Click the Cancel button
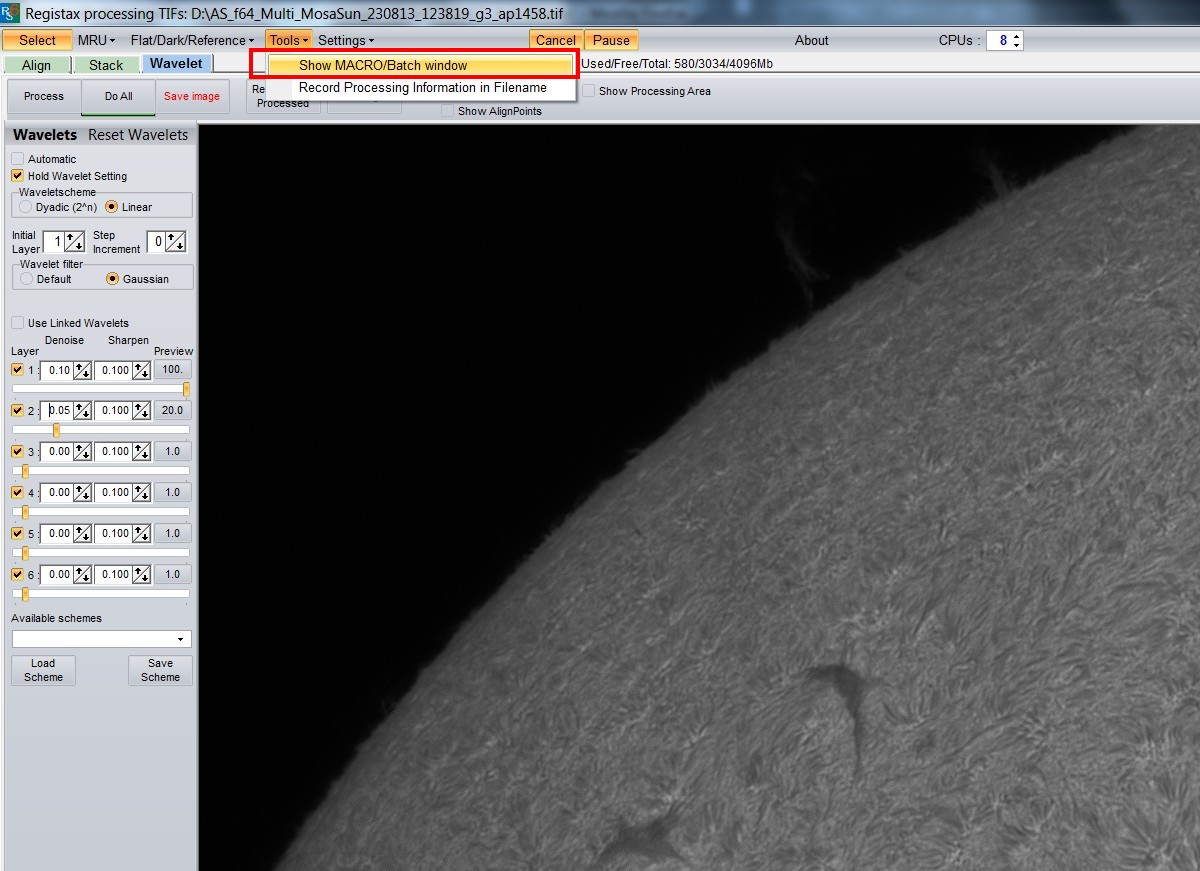The image size is (1200, 871). point(555,40)
